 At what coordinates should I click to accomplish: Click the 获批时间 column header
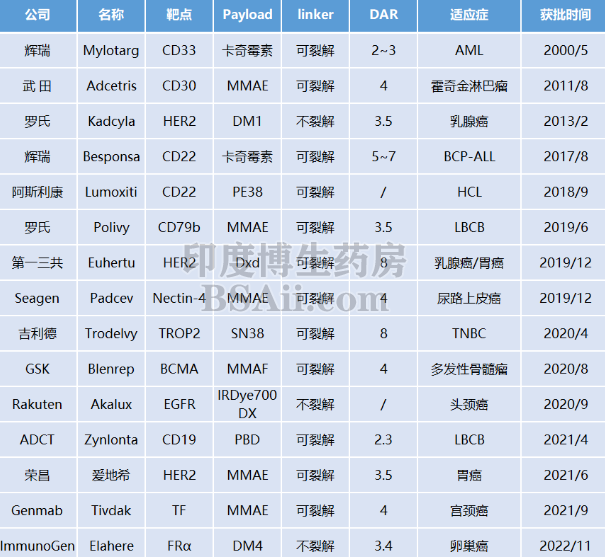tap(565, 15)
